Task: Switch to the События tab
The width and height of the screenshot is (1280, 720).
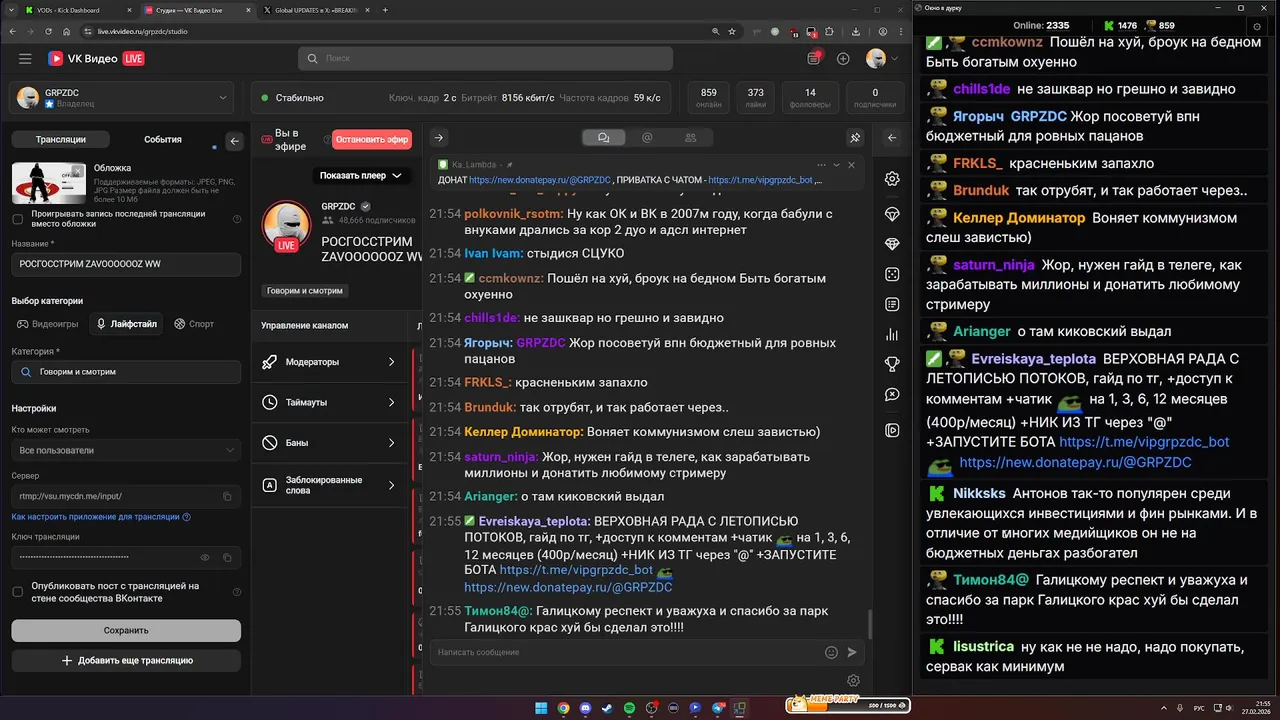Action: tap(163, 140)
